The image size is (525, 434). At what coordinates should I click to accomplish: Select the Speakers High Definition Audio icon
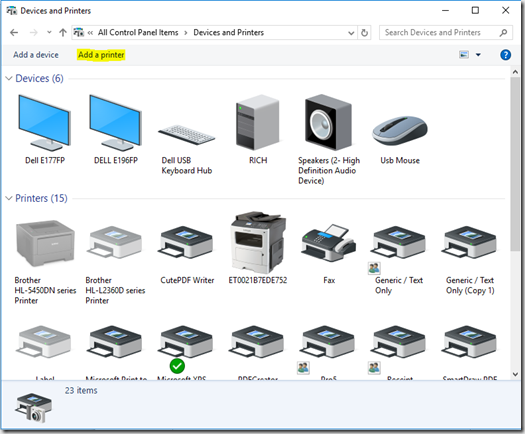pos(328,122)
